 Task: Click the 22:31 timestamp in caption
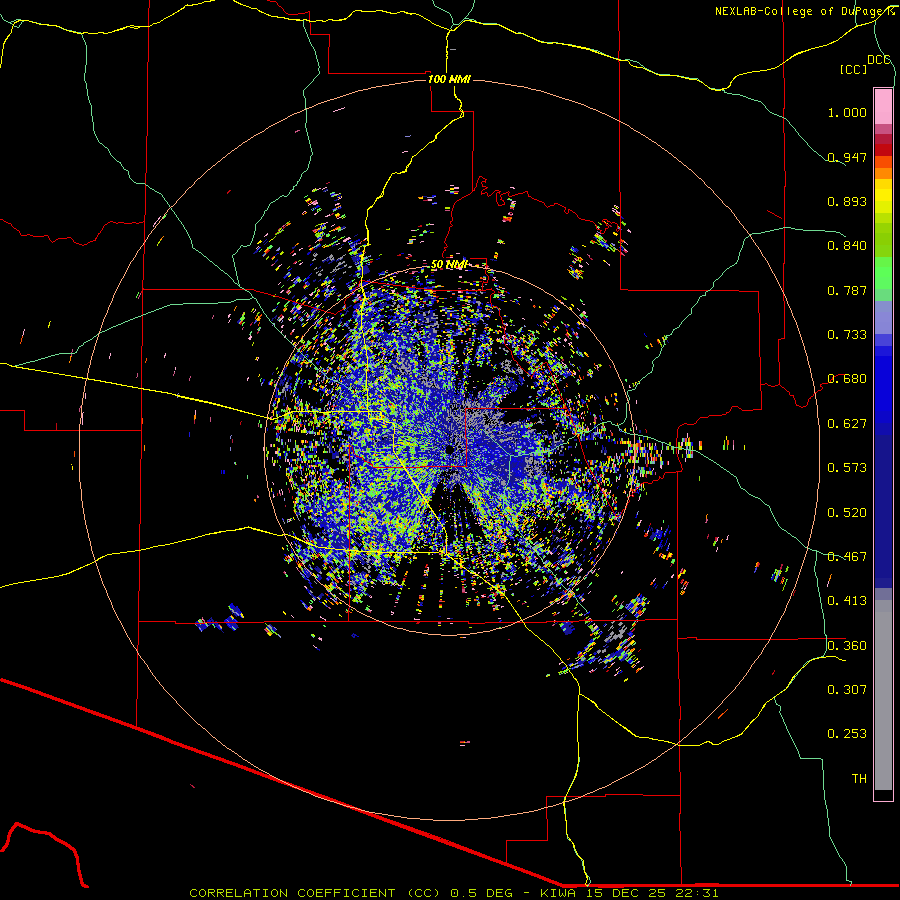point(697,893)
